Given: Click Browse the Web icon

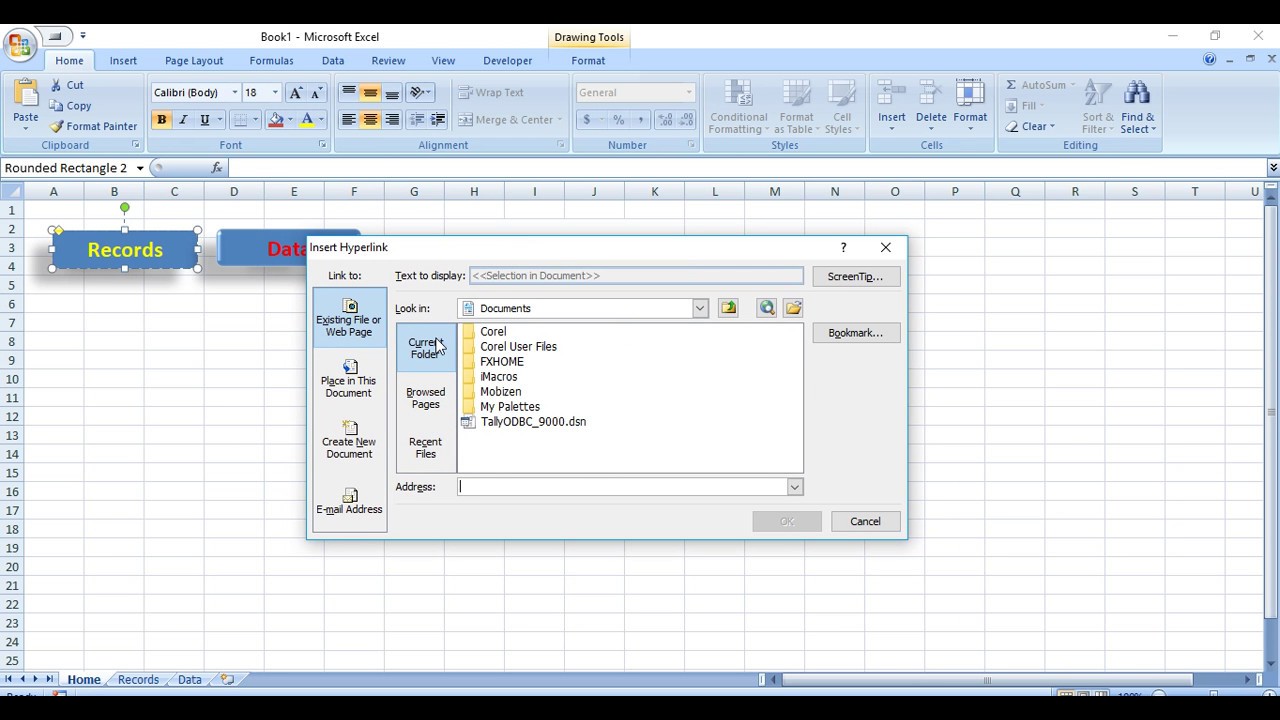Looking at the screenshot, I should coord(767,308).
